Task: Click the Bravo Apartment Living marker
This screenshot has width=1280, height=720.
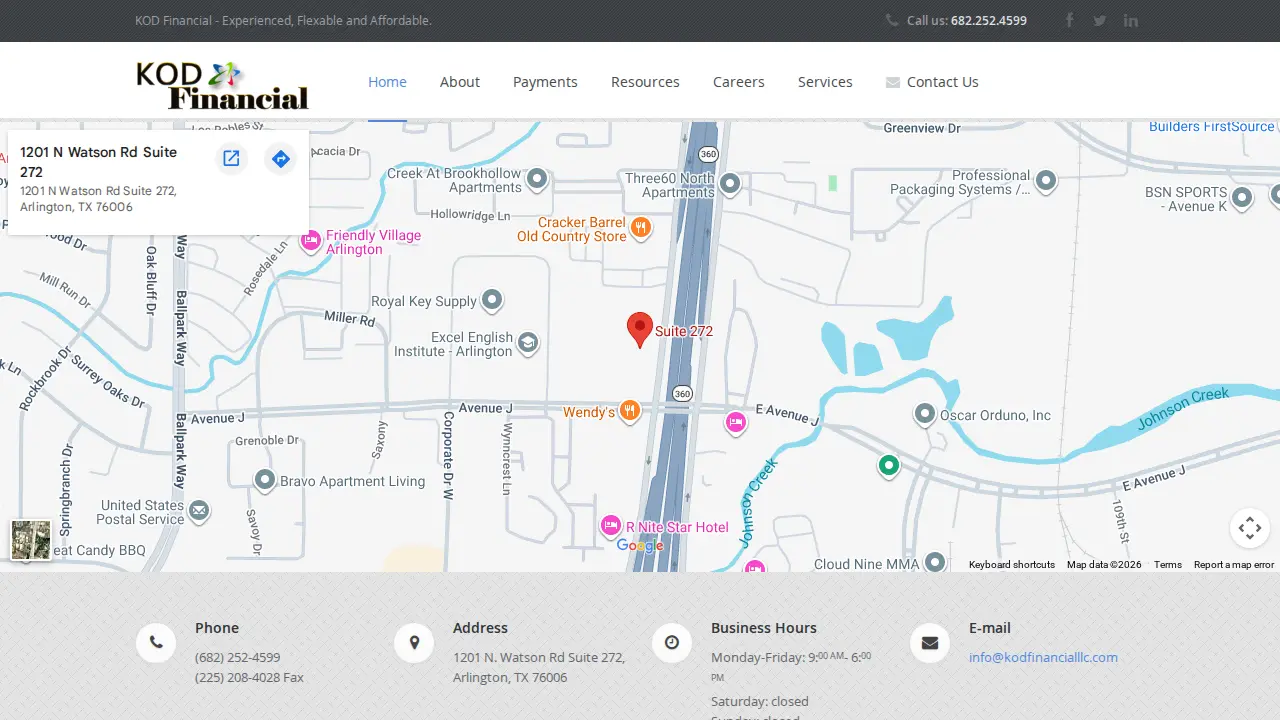Action: 265,481
